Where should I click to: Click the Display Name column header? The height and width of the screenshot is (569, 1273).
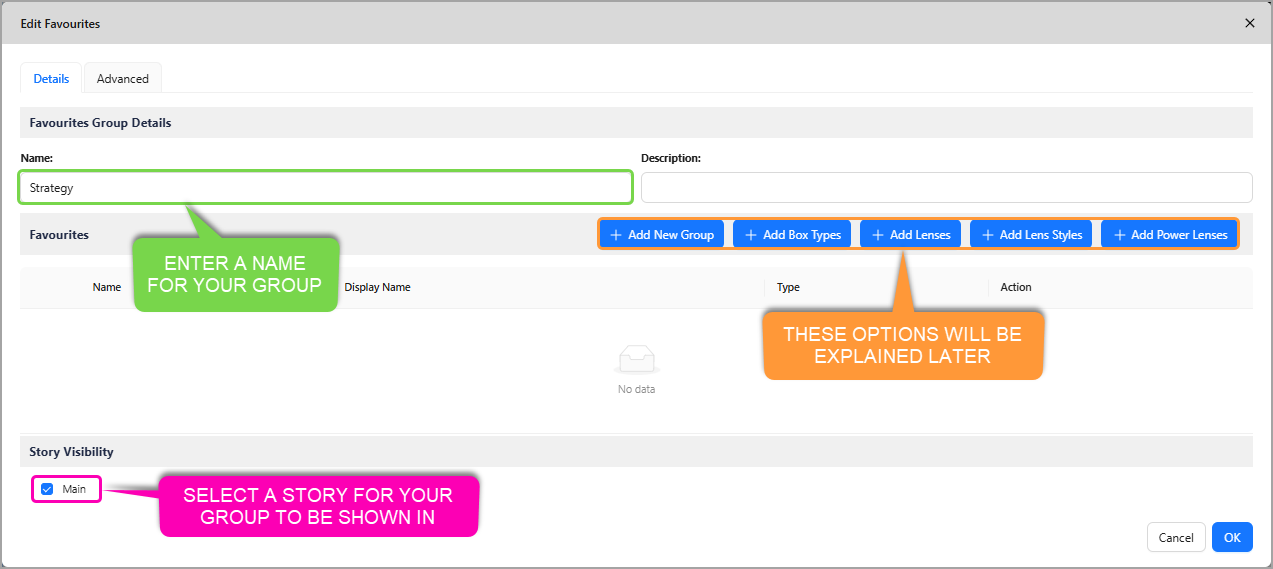377,287
